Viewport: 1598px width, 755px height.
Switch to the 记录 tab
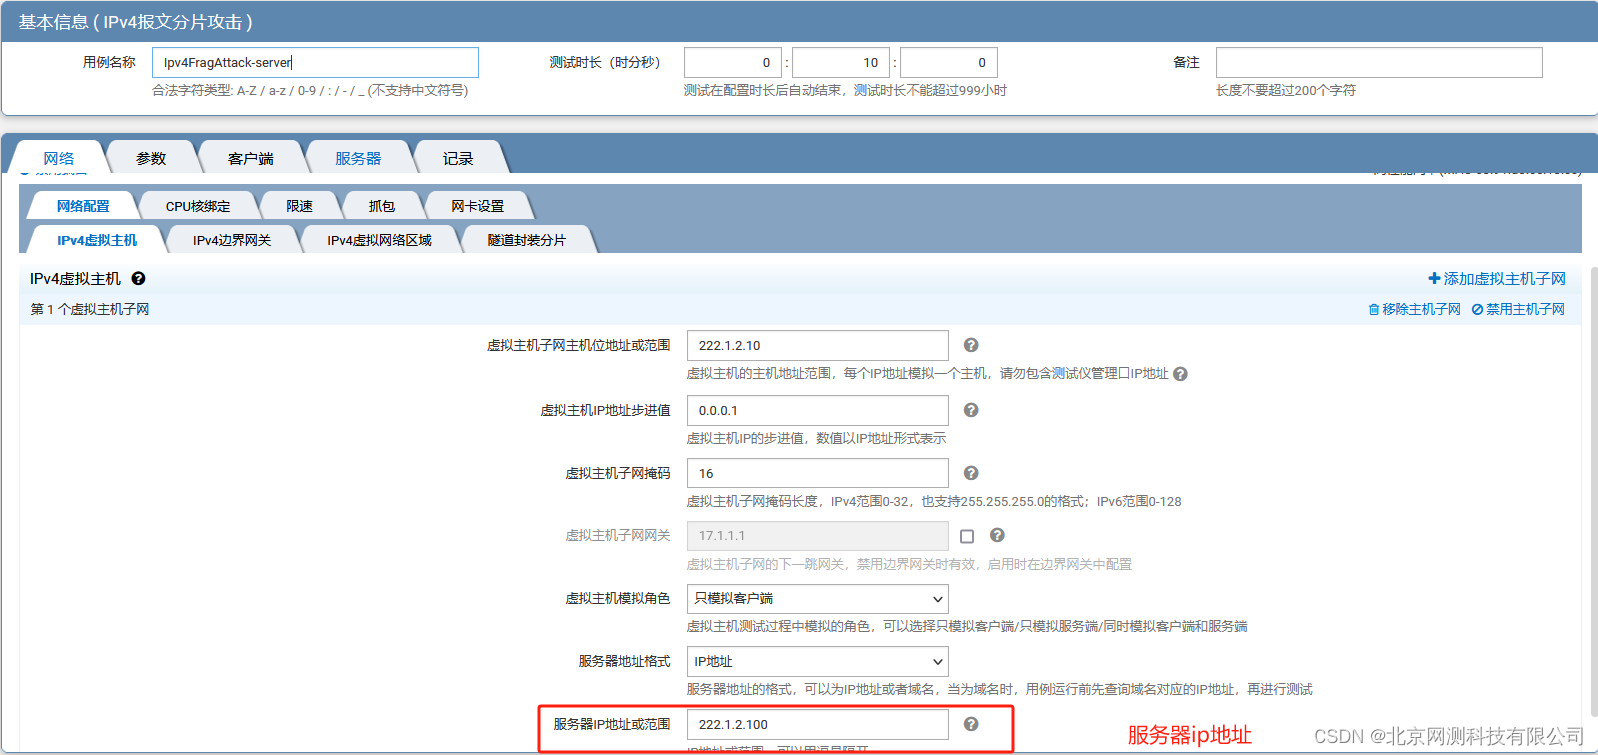pos(458,158)
